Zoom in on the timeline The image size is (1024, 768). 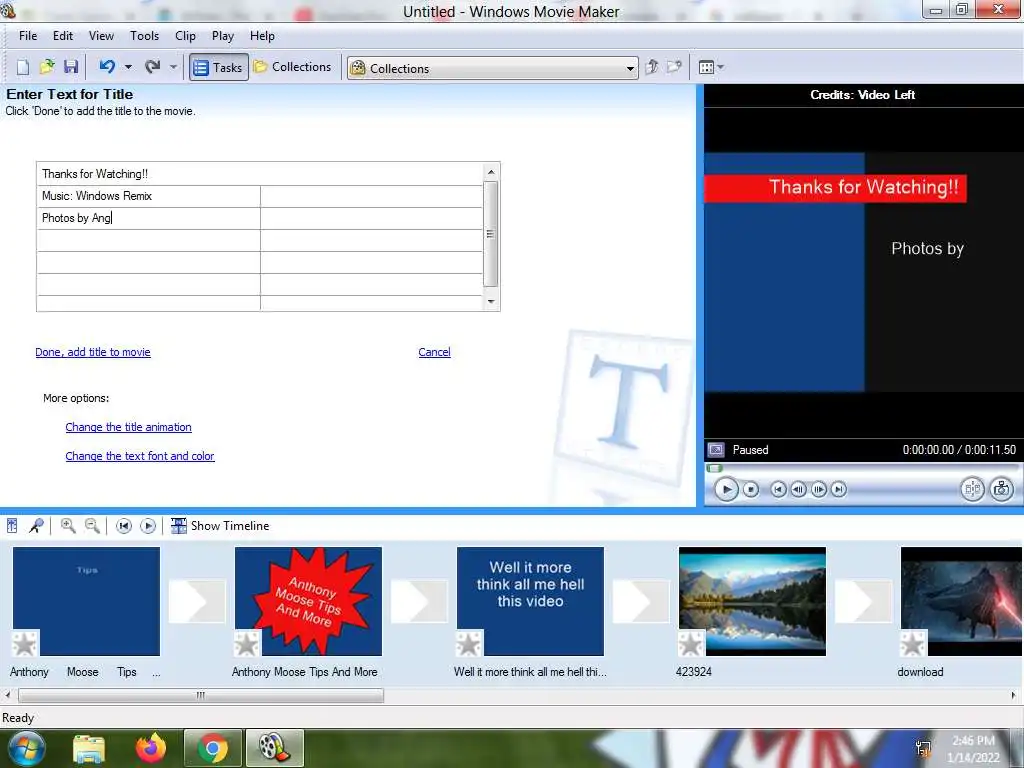pos(68,526)
